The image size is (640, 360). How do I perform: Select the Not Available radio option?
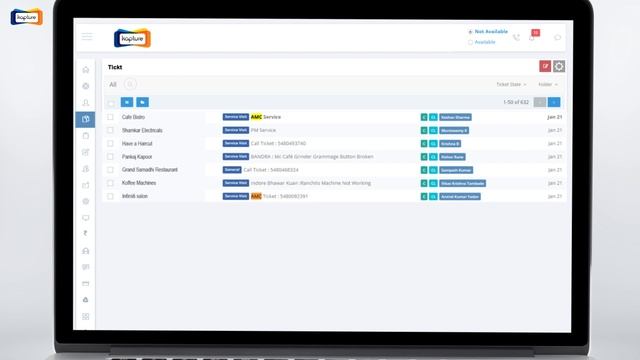point(470,31)
